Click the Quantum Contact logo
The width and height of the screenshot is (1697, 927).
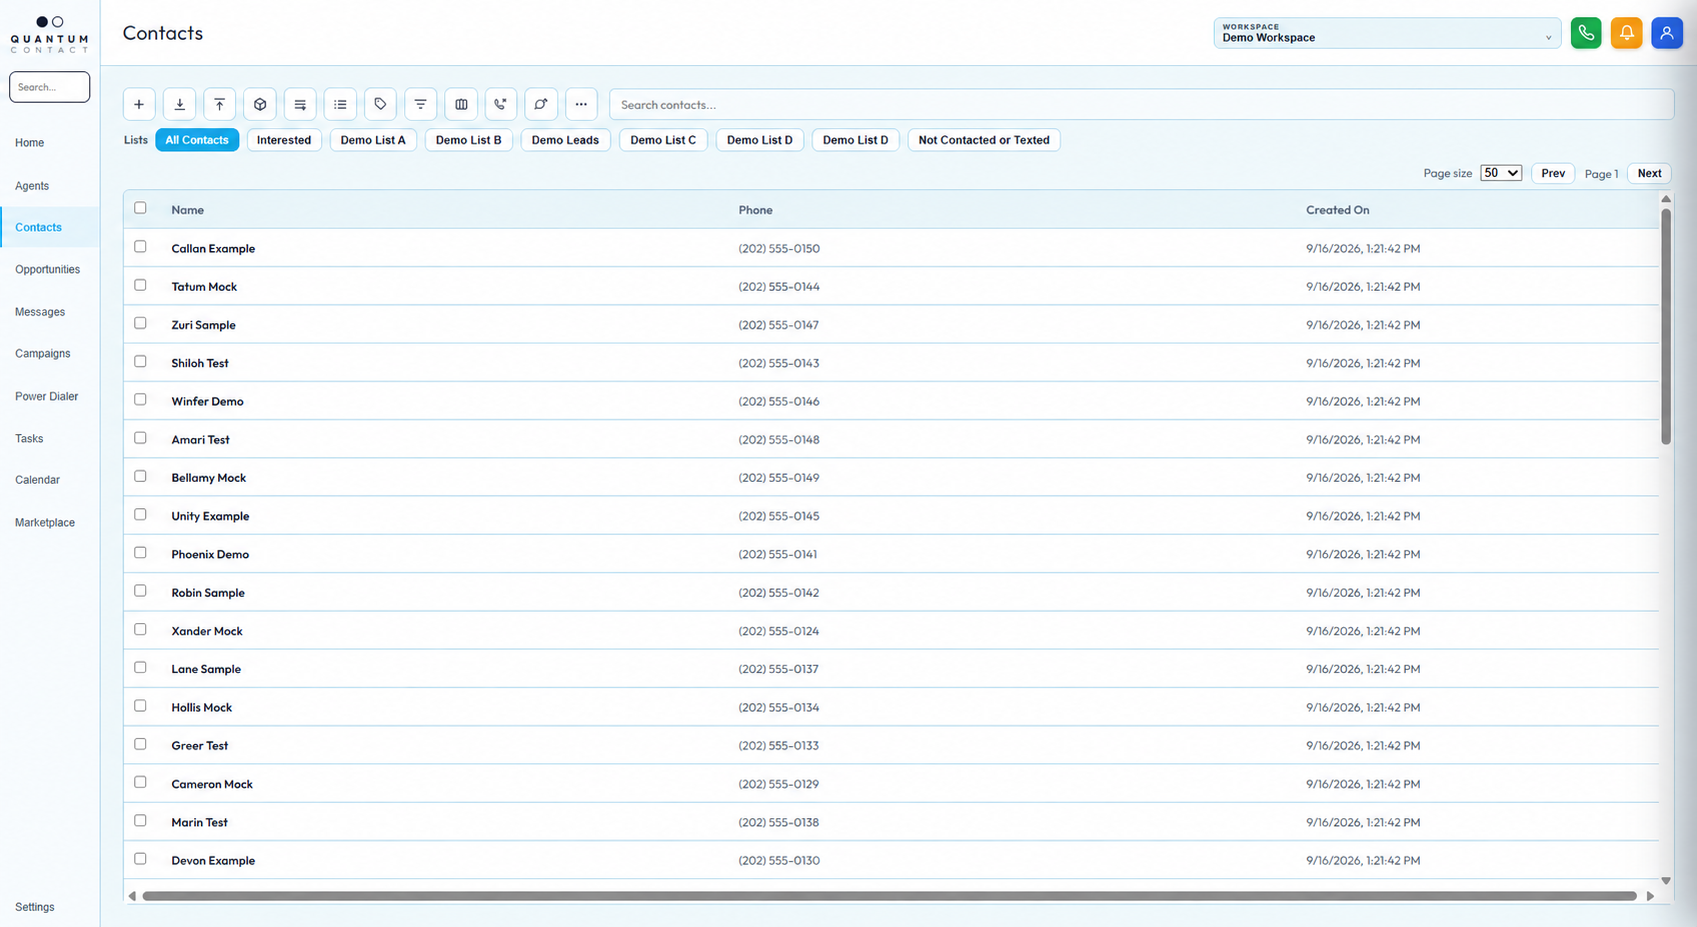(x=49, y=35)
